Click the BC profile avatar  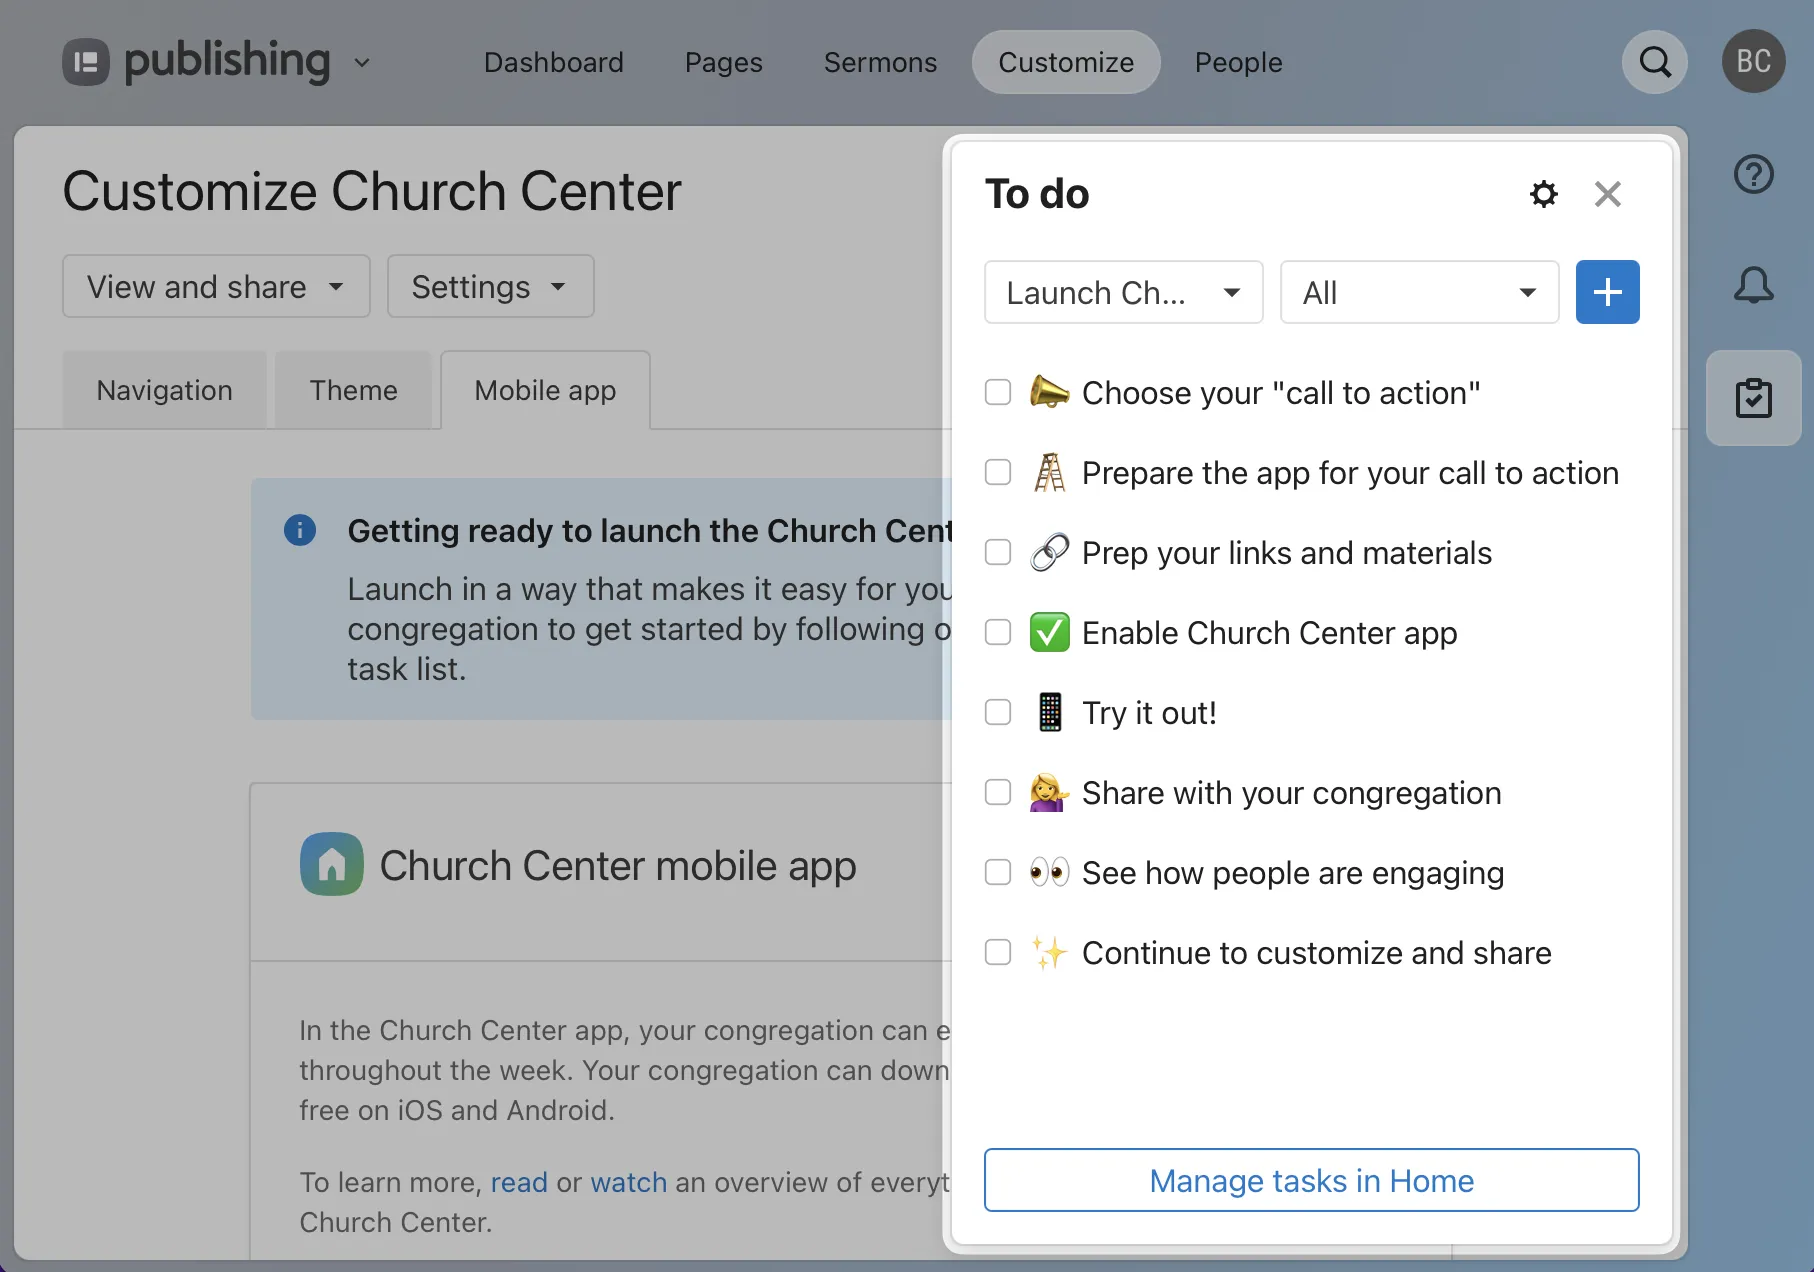(x=1753, y=61)
